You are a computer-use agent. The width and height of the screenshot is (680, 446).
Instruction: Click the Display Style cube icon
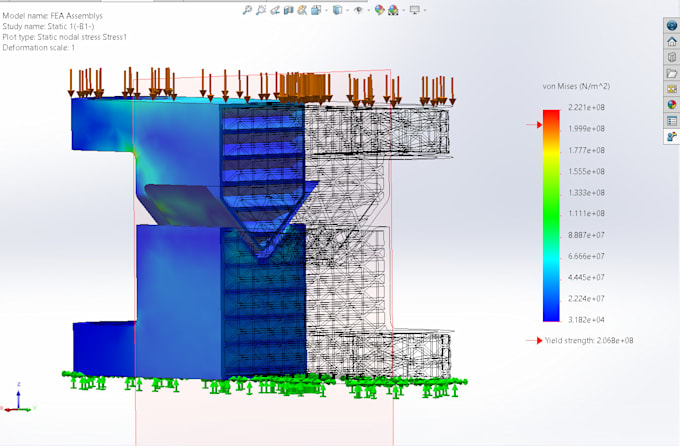point(337,10)
